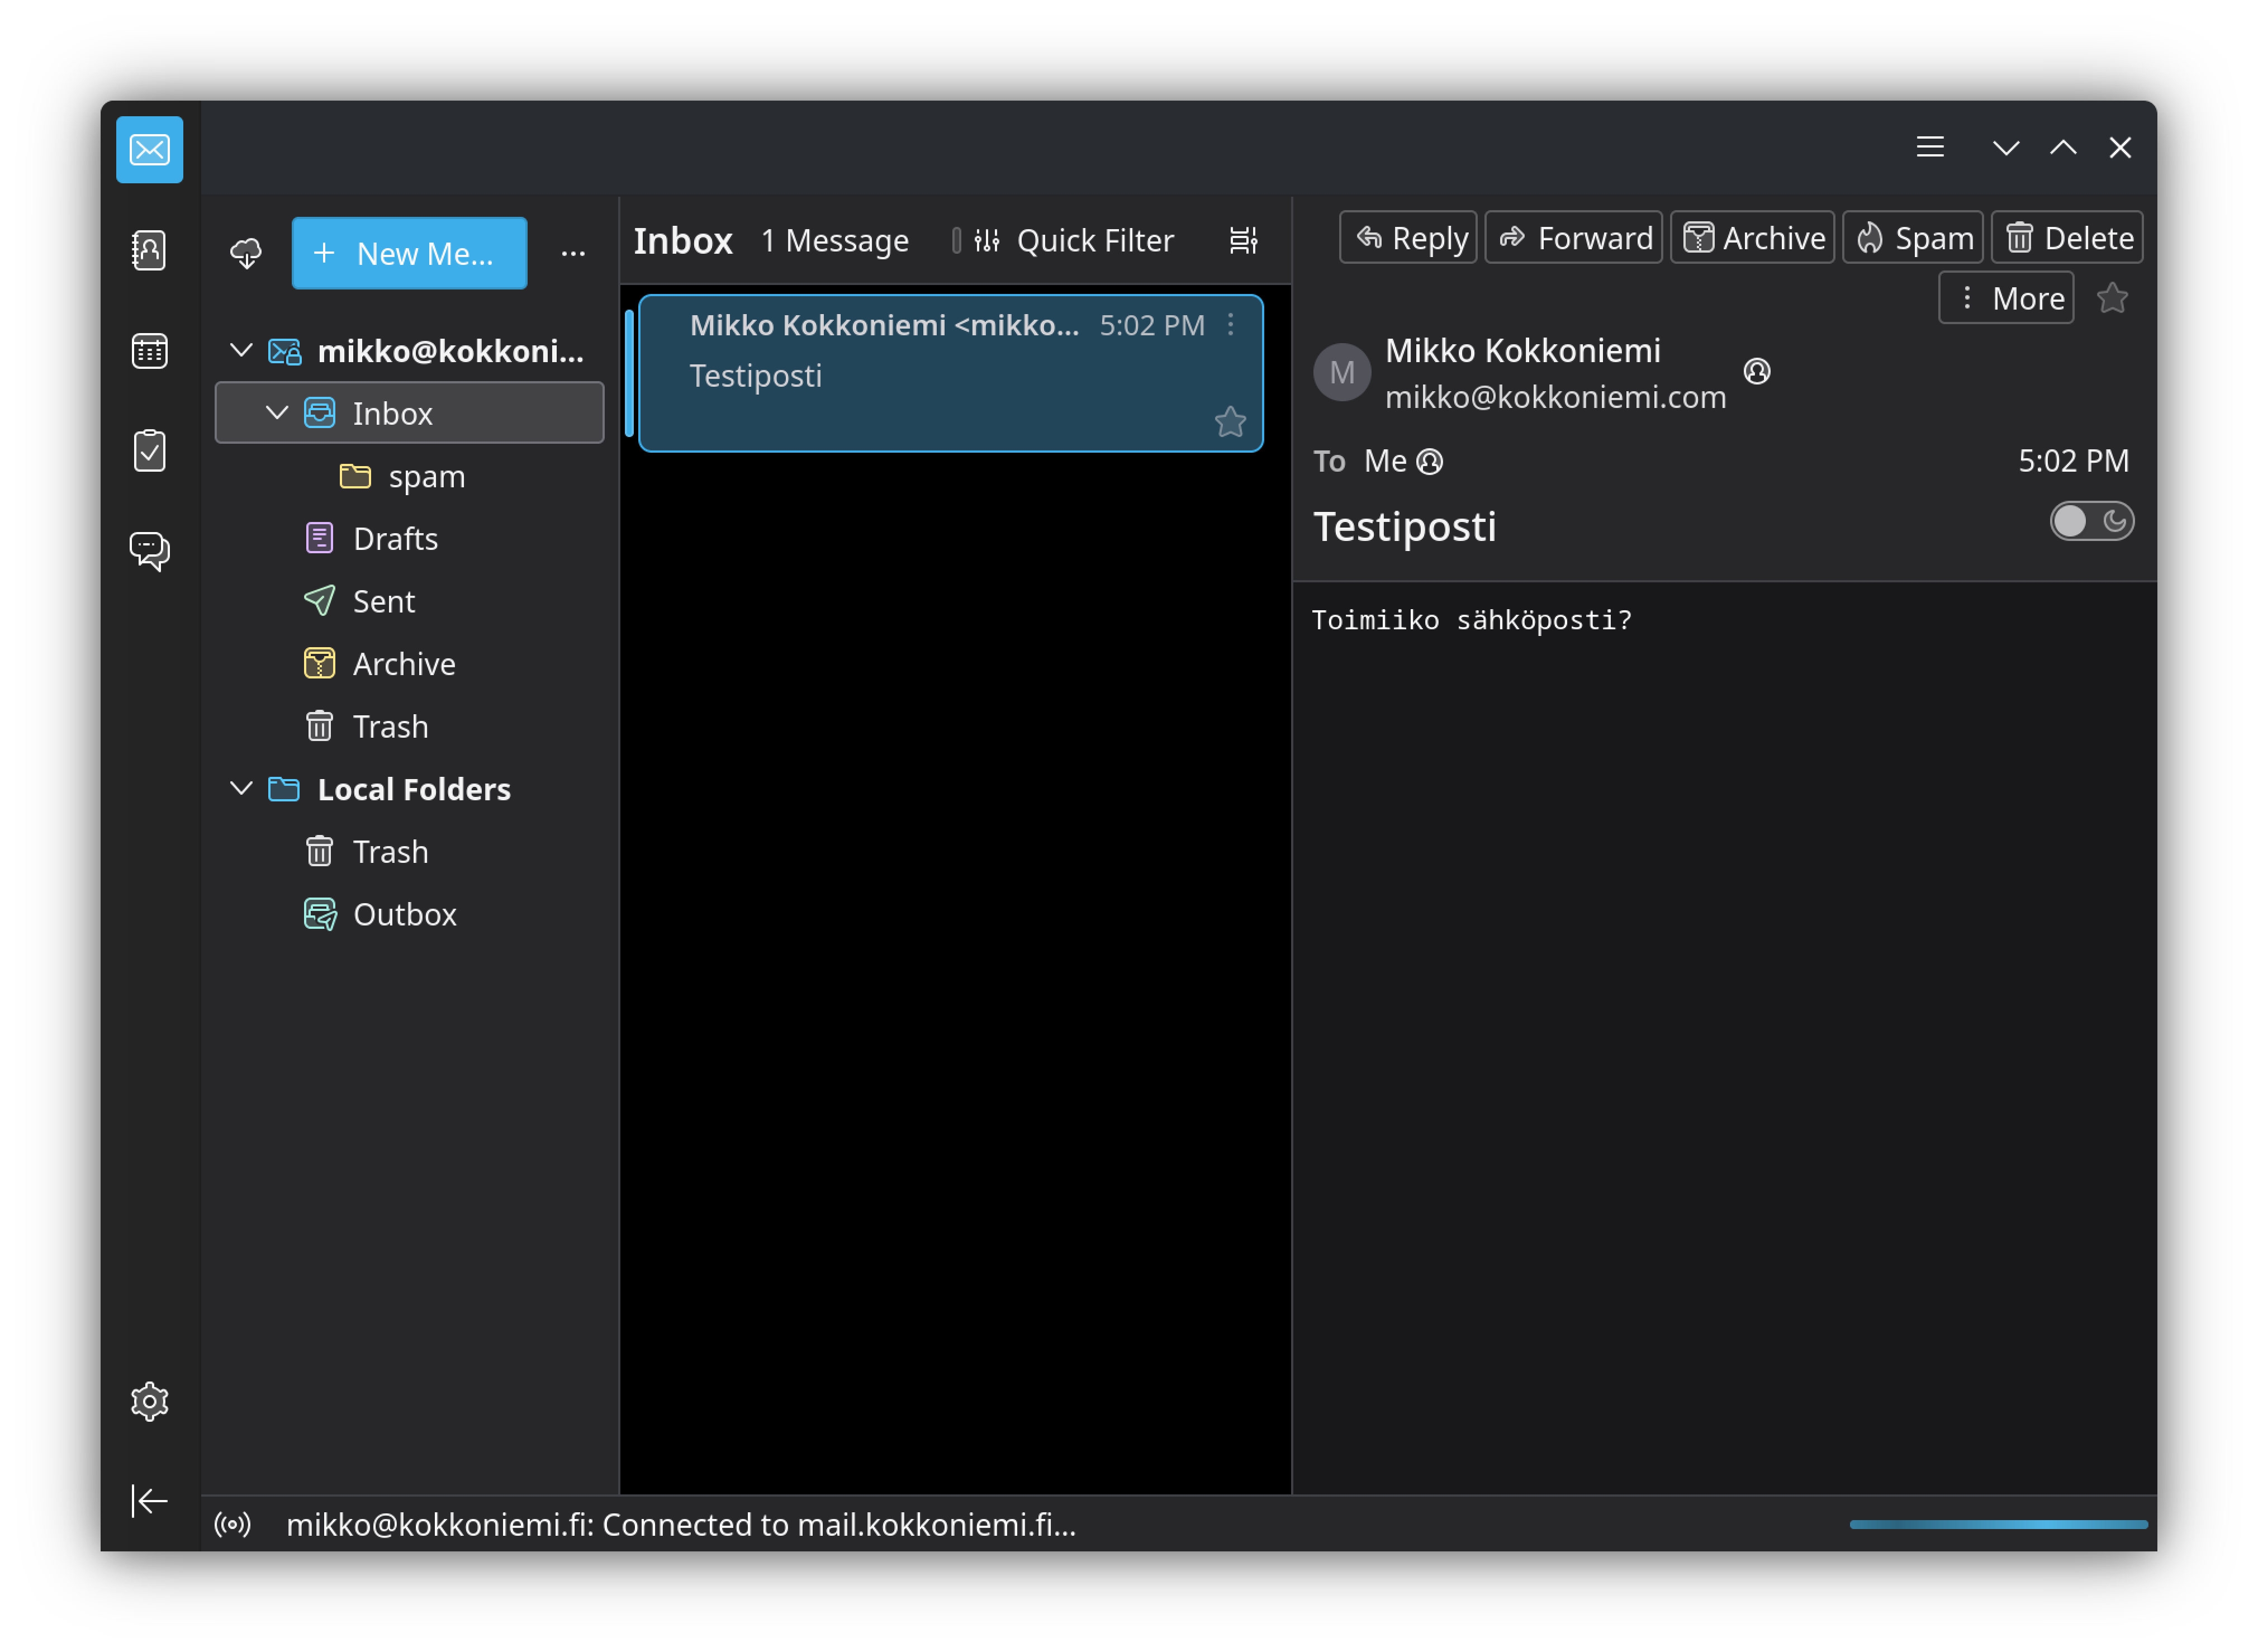The height and width of the screenshot is (1652, 2258).
Task: Open the More actions menu
Action: pyautogui.click(x=2006, y=298)
